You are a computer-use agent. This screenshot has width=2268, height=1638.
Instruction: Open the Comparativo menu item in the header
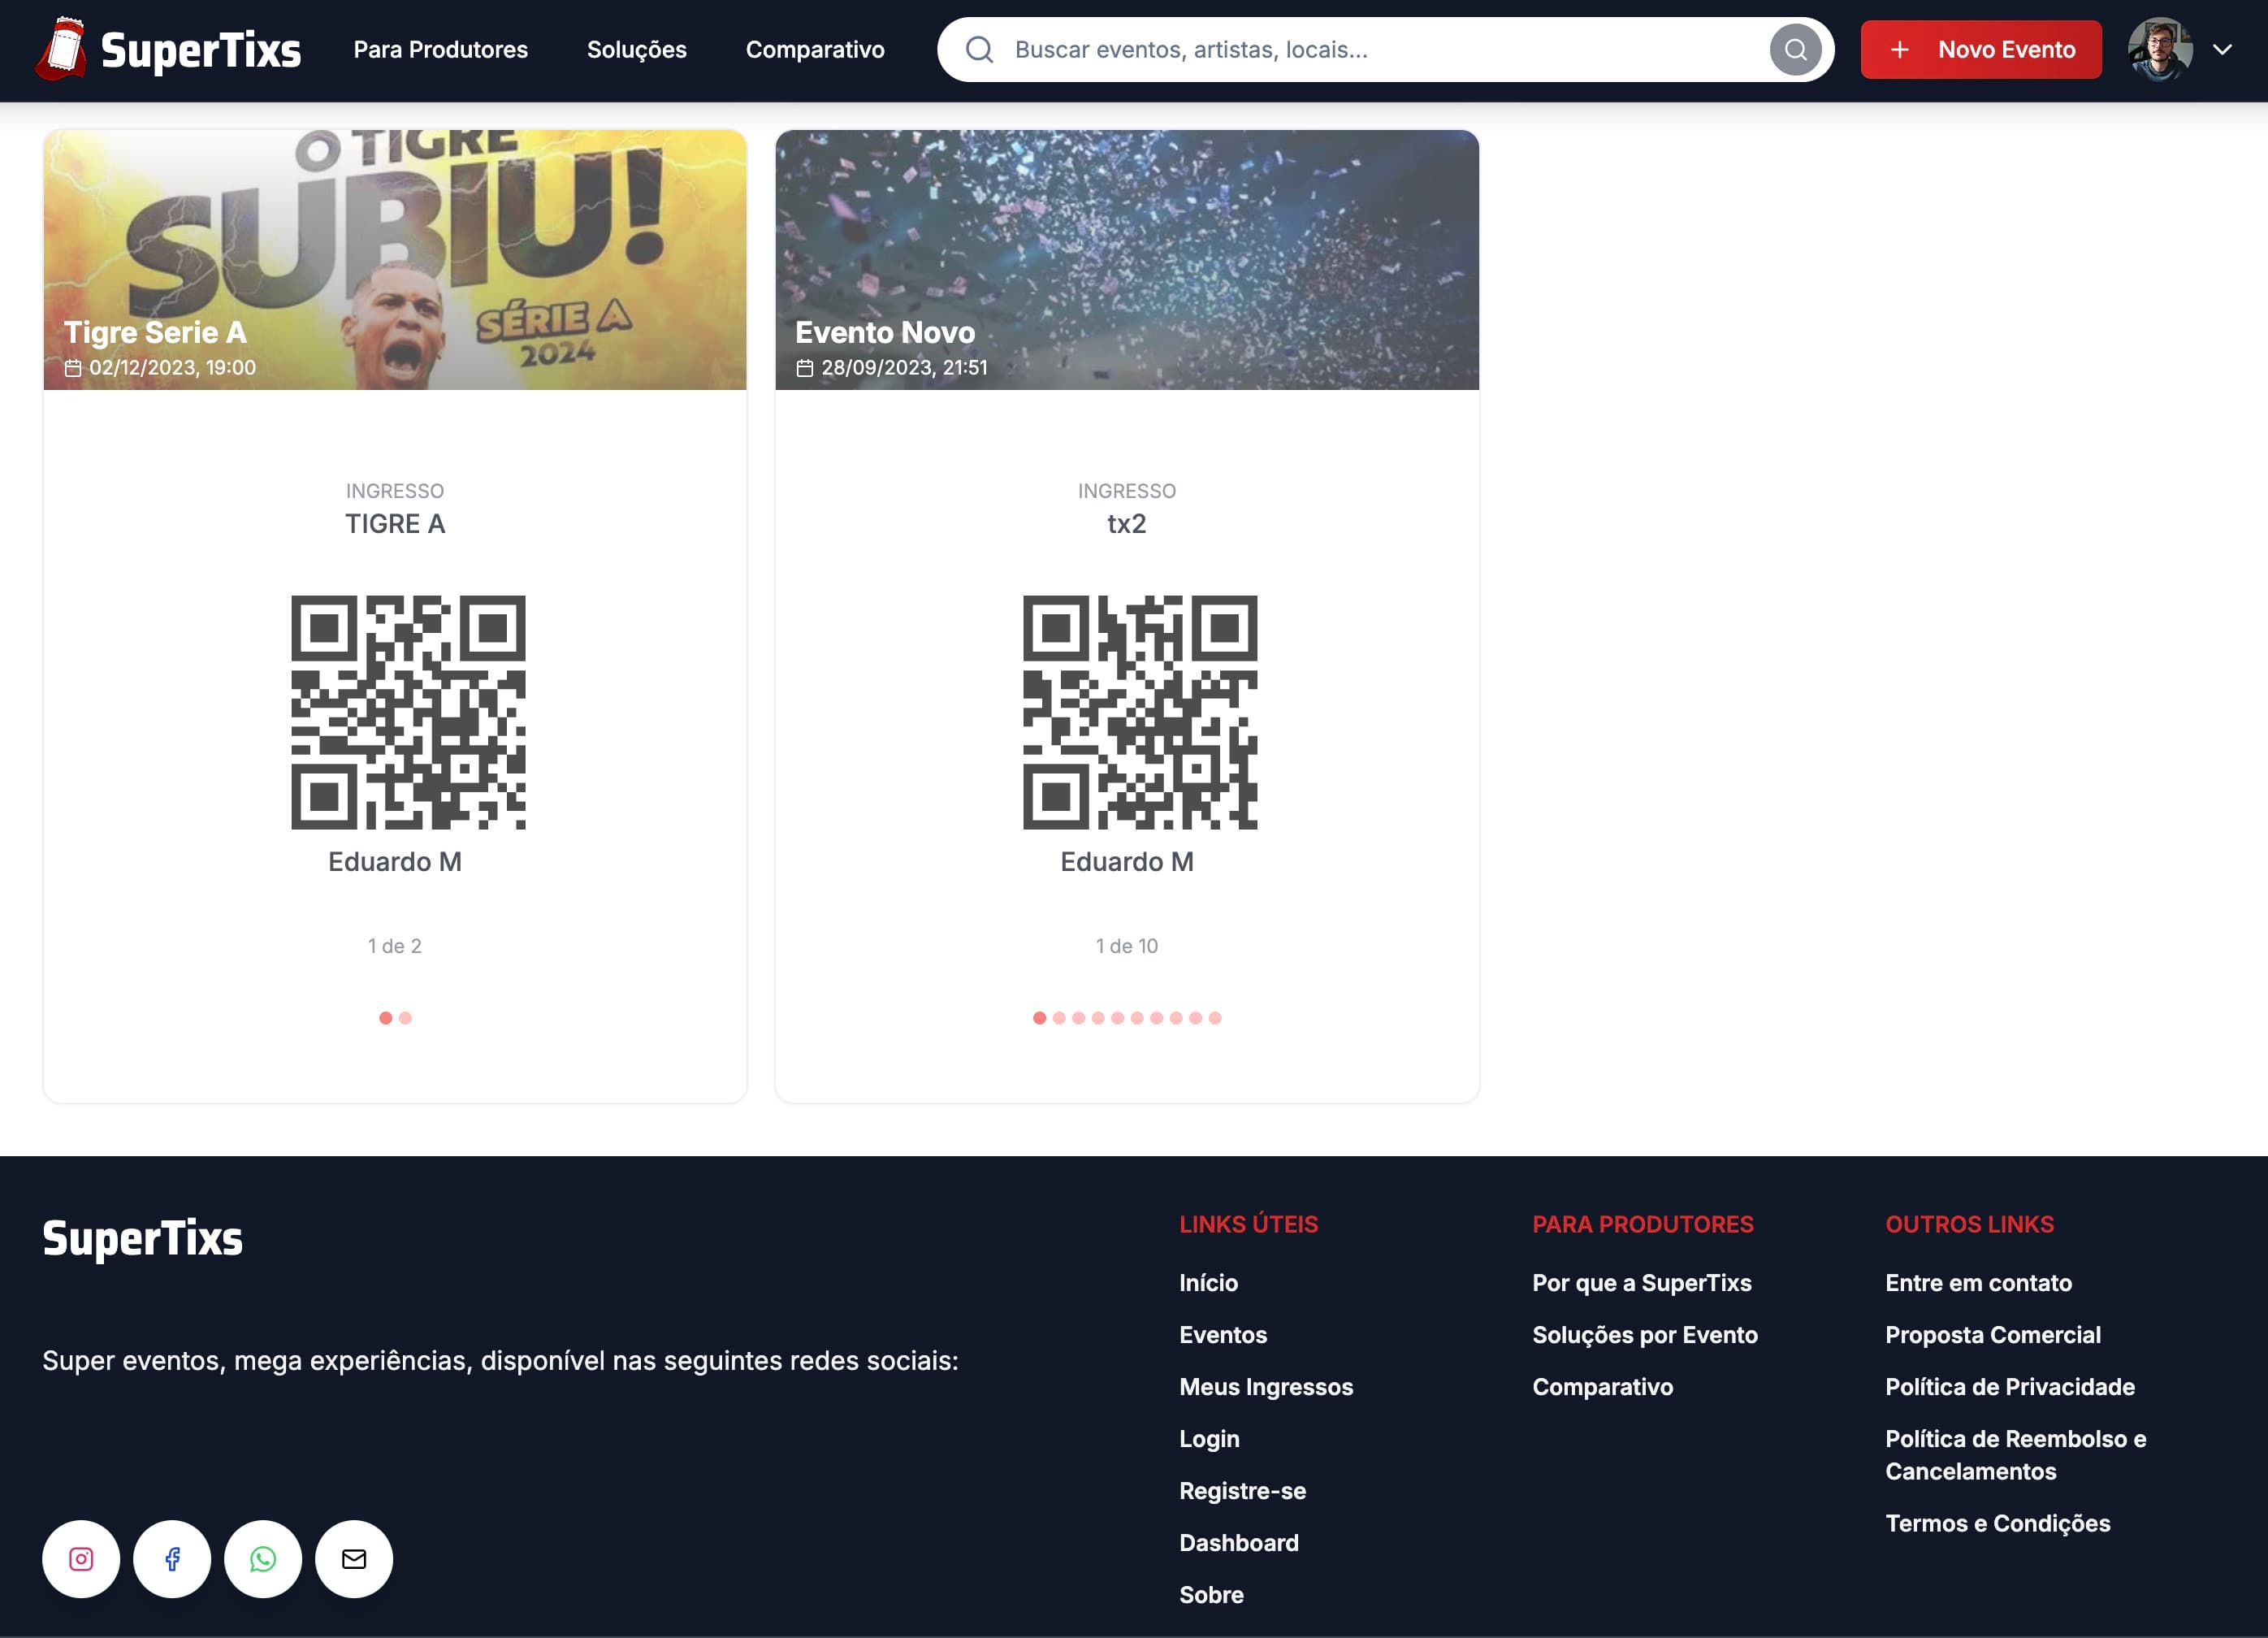point(814,49)
